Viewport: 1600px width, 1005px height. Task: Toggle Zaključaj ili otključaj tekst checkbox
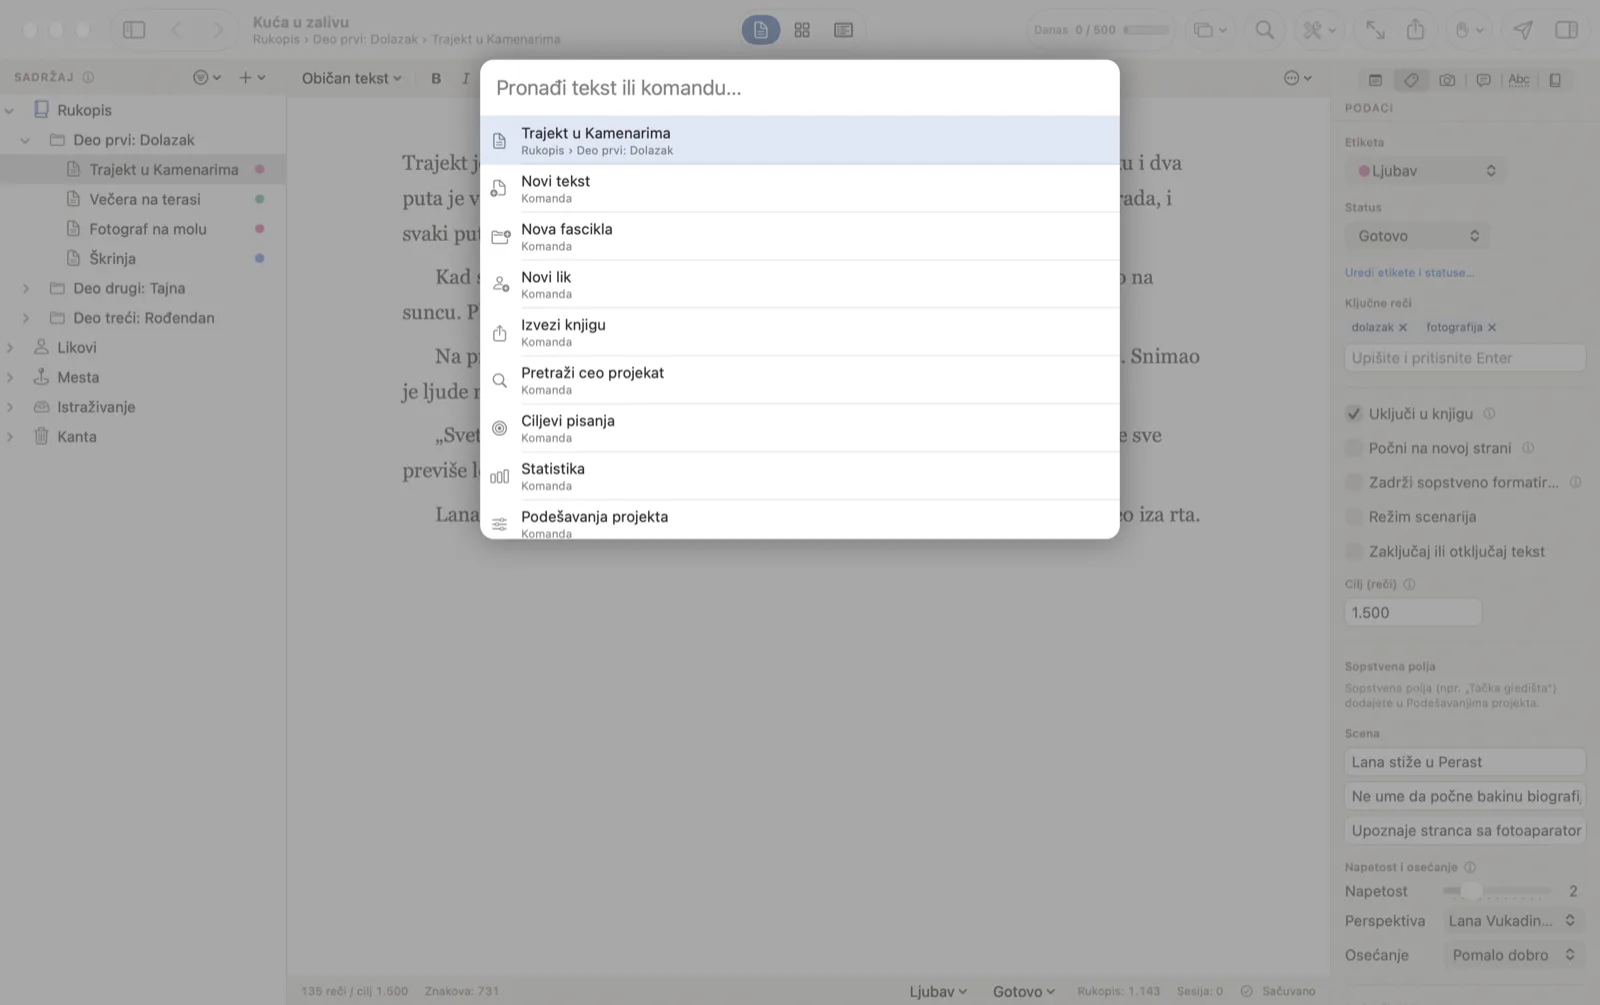(1354, 551)
